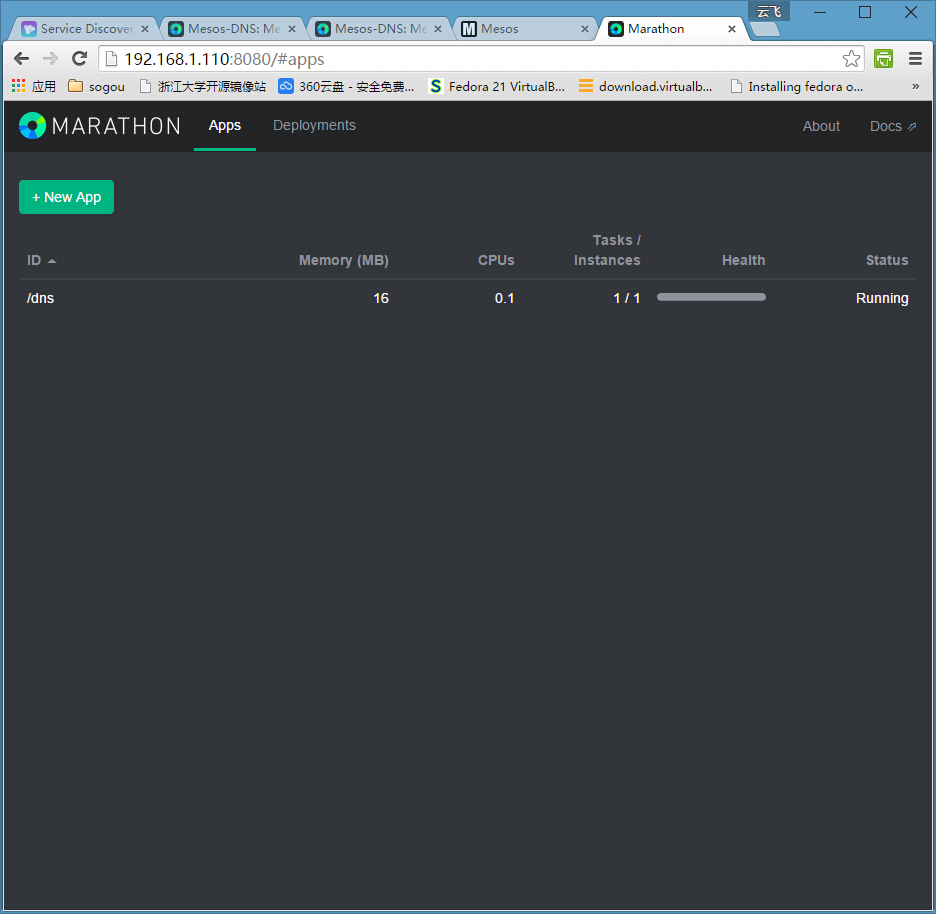Open the Docs external link
The width and height of the screenshot is (936, 914).
pyautogui.click(x=892, y=126)
